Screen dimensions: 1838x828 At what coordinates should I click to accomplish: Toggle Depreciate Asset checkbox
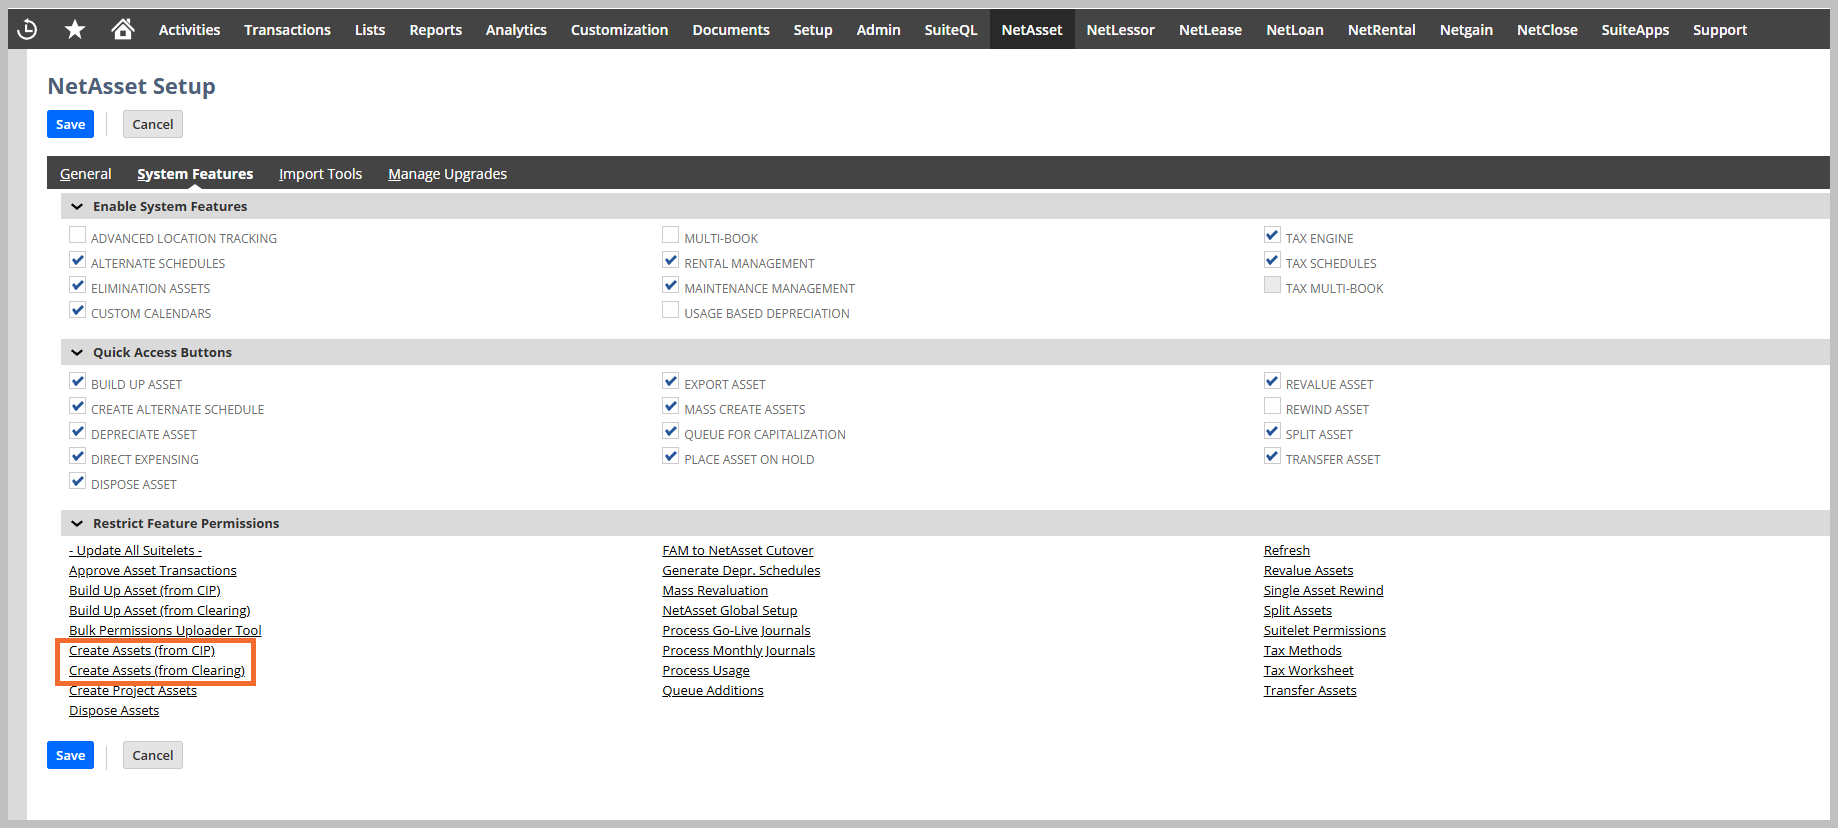tap(78, 431)
